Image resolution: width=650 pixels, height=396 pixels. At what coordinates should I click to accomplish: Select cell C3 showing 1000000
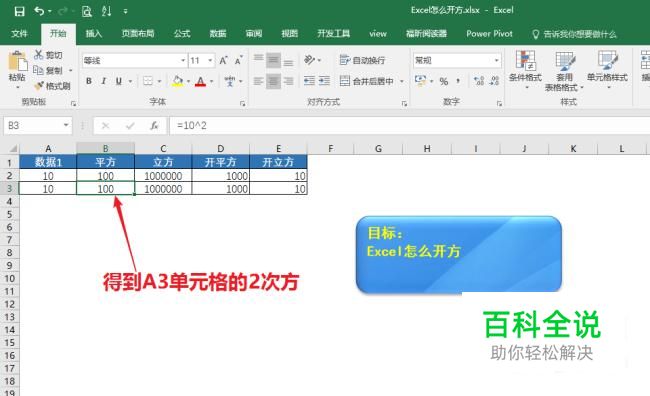point(163,189)
